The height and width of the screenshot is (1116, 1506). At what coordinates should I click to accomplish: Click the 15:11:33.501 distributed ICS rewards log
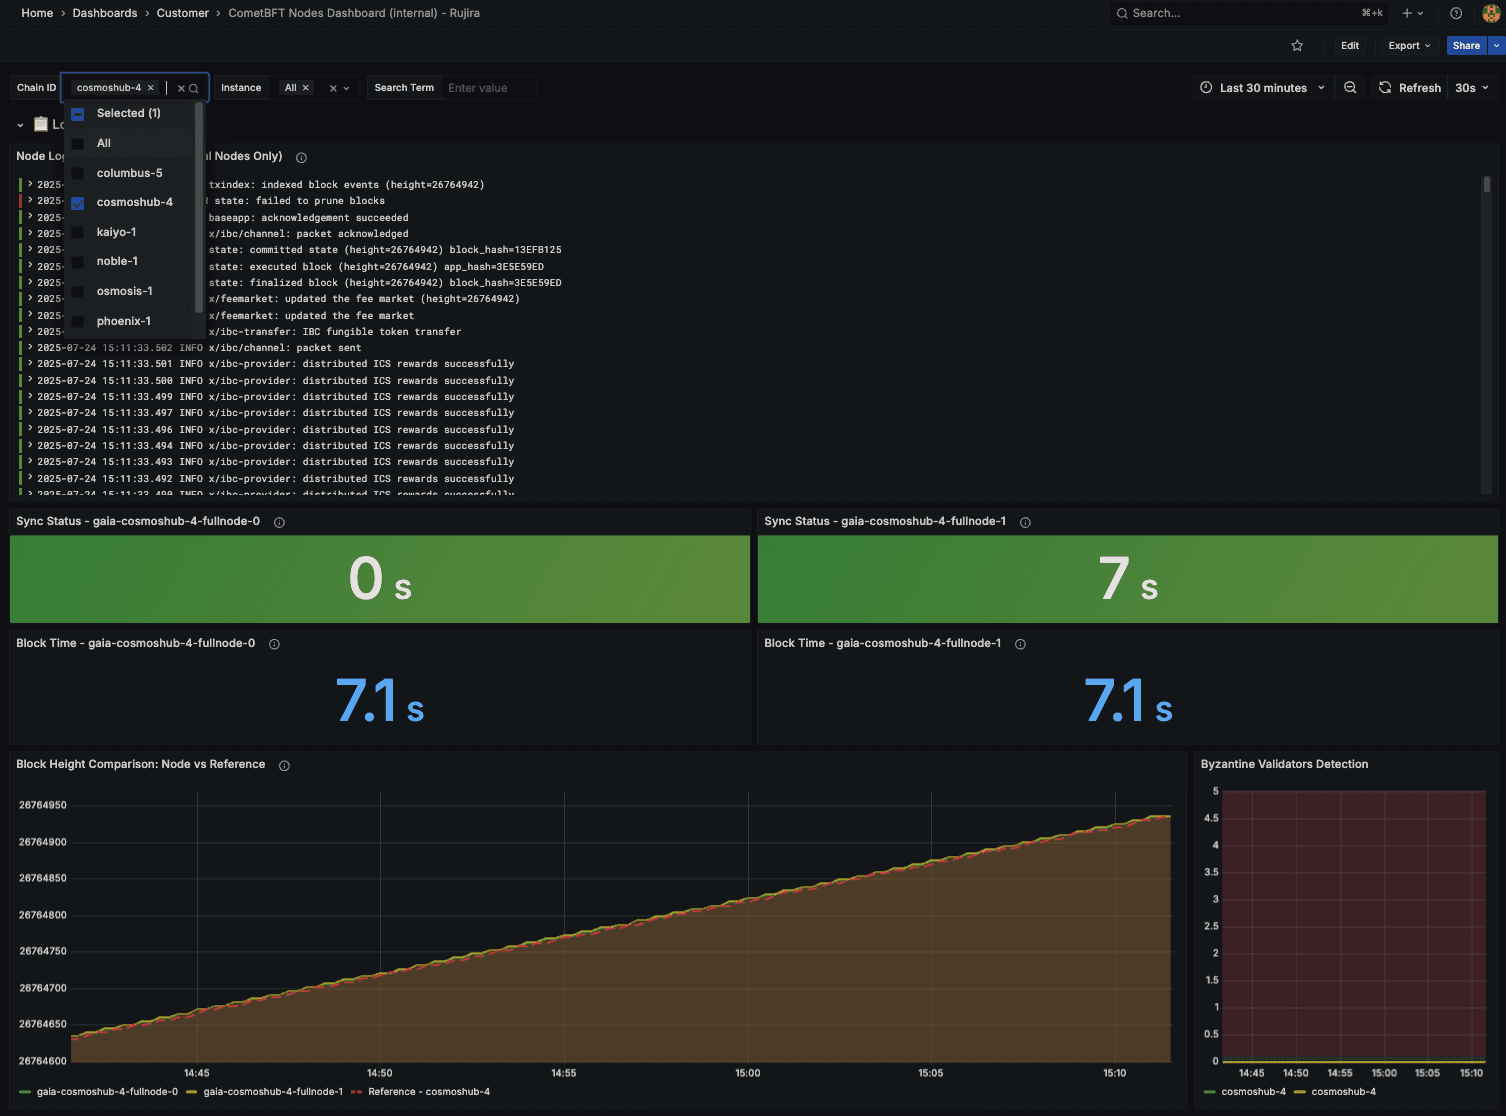pyautogui.click(x=276, y=364)
